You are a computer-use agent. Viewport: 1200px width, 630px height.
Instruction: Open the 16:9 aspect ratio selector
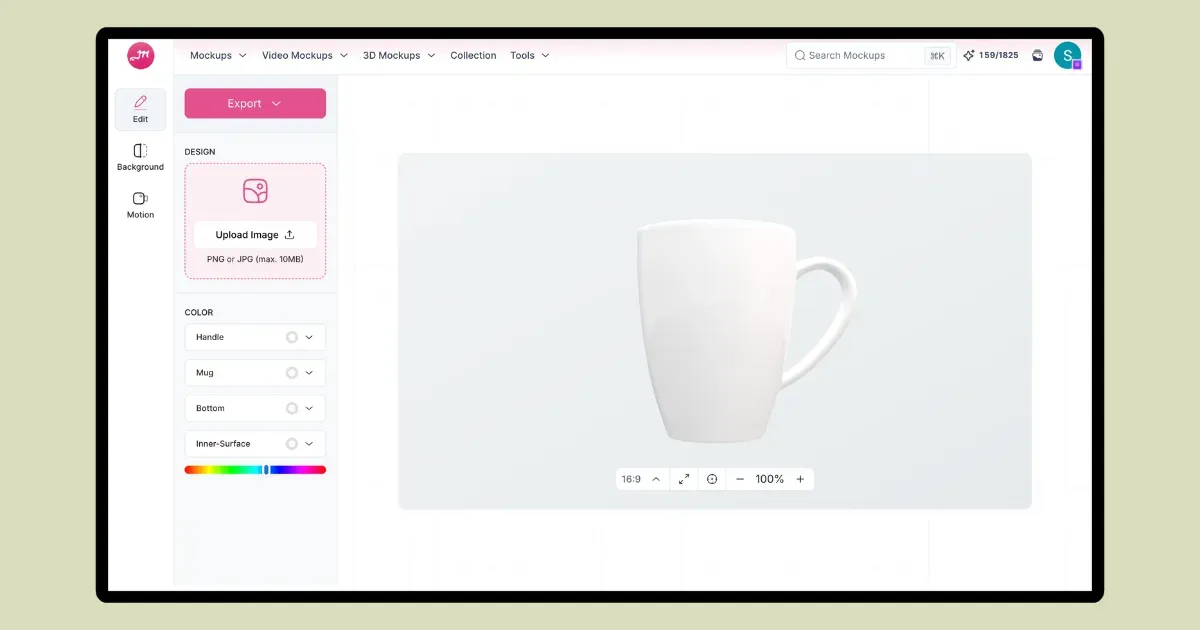click(641, 479)
